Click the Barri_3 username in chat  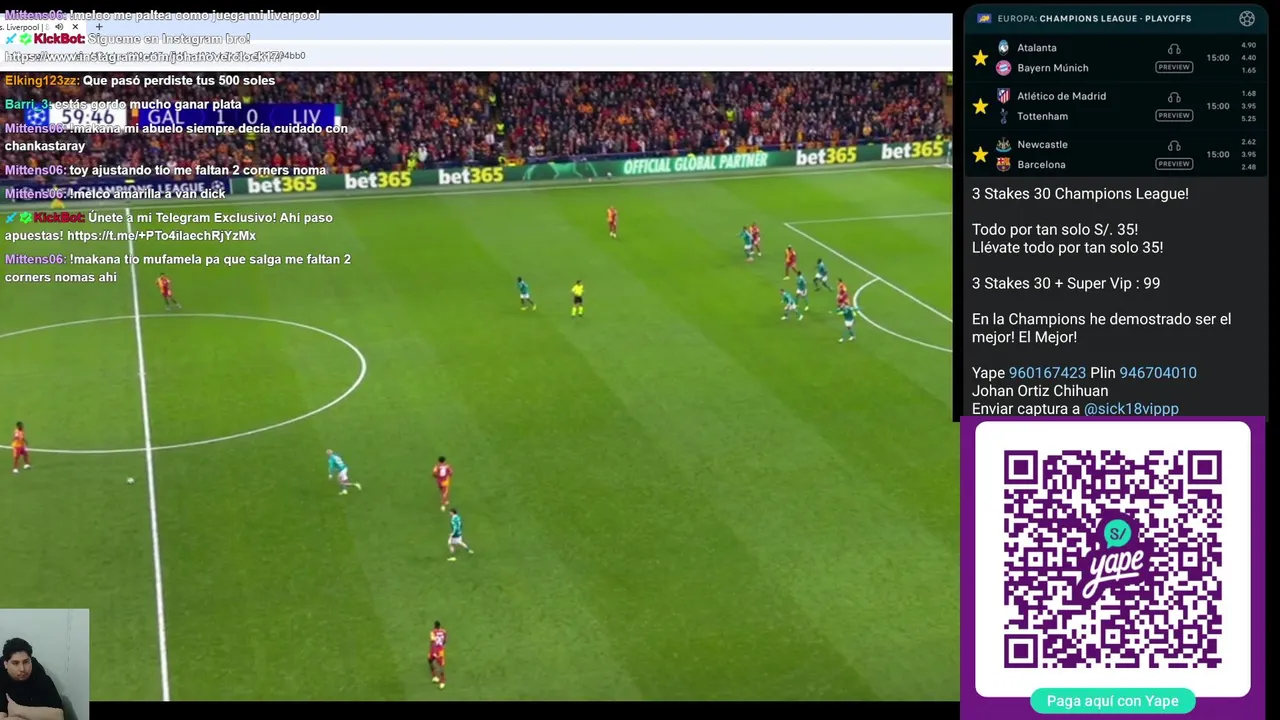pos(27,104)
